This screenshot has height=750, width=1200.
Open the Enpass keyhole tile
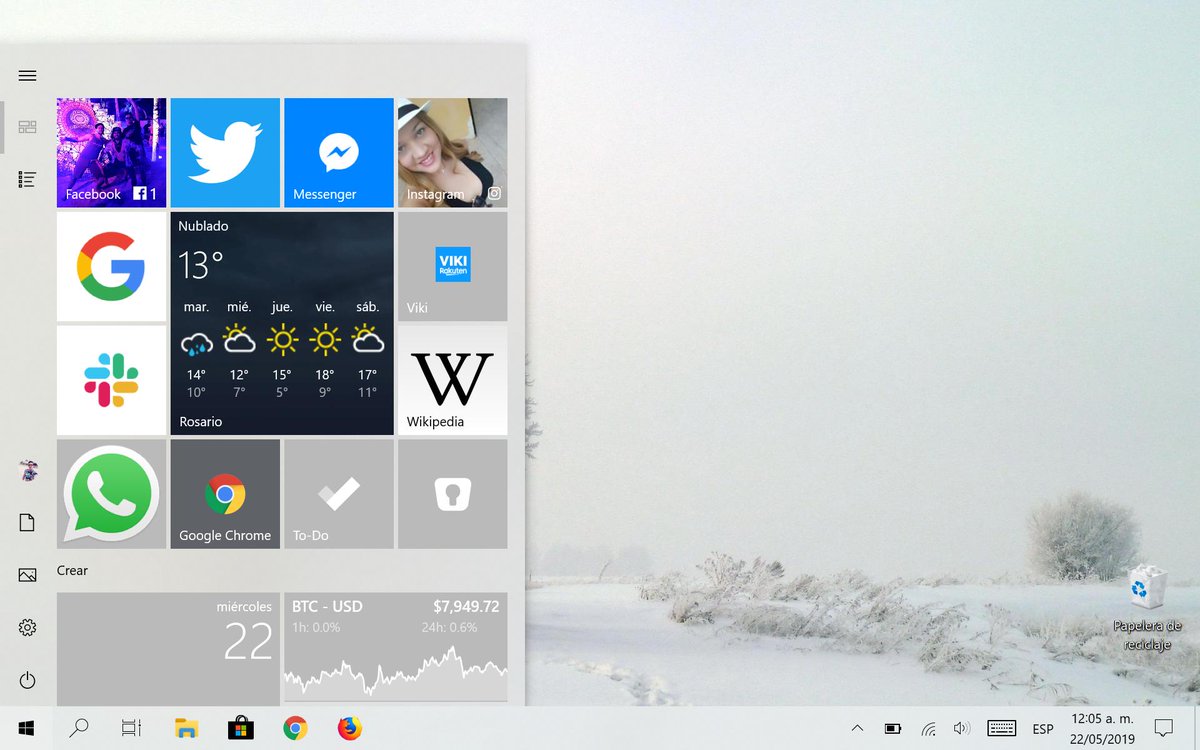pos(453,494)
